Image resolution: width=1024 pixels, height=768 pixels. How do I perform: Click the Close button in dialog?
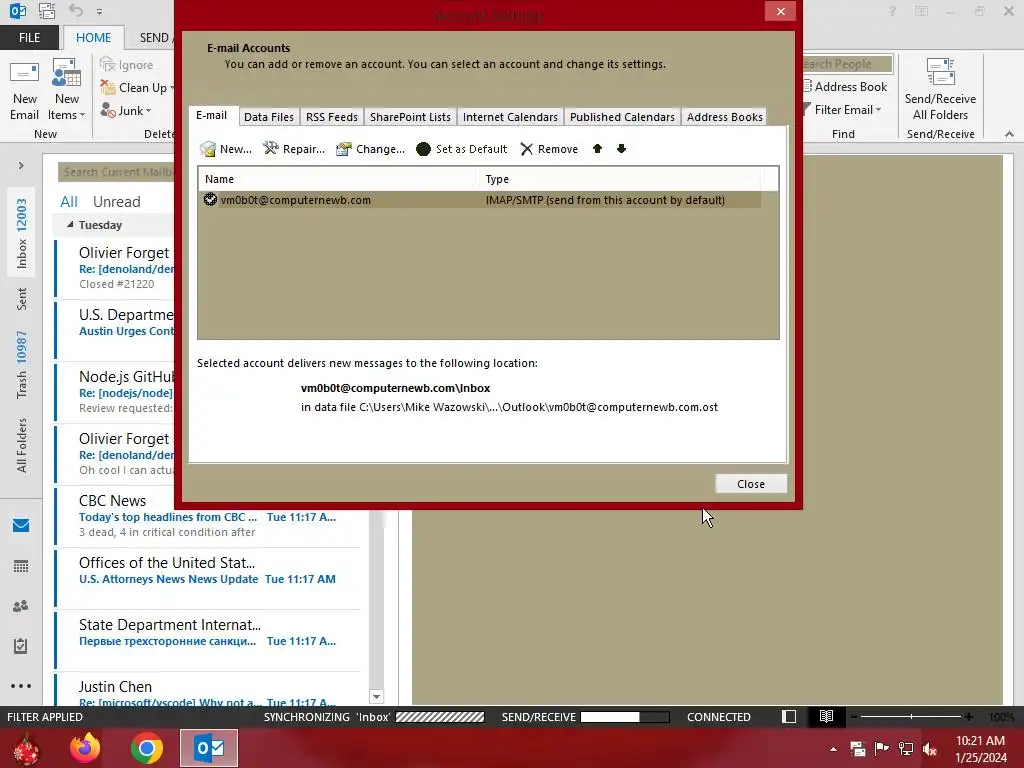751,484
